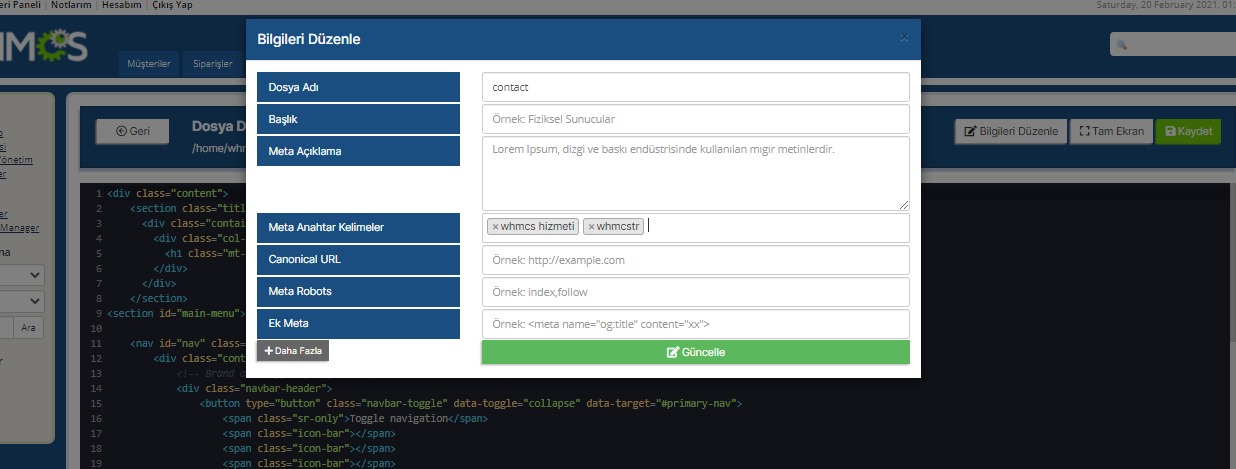Open the Müşteriler menu tab
Screen dimensions: 1236x469
[x=149, y=65]
